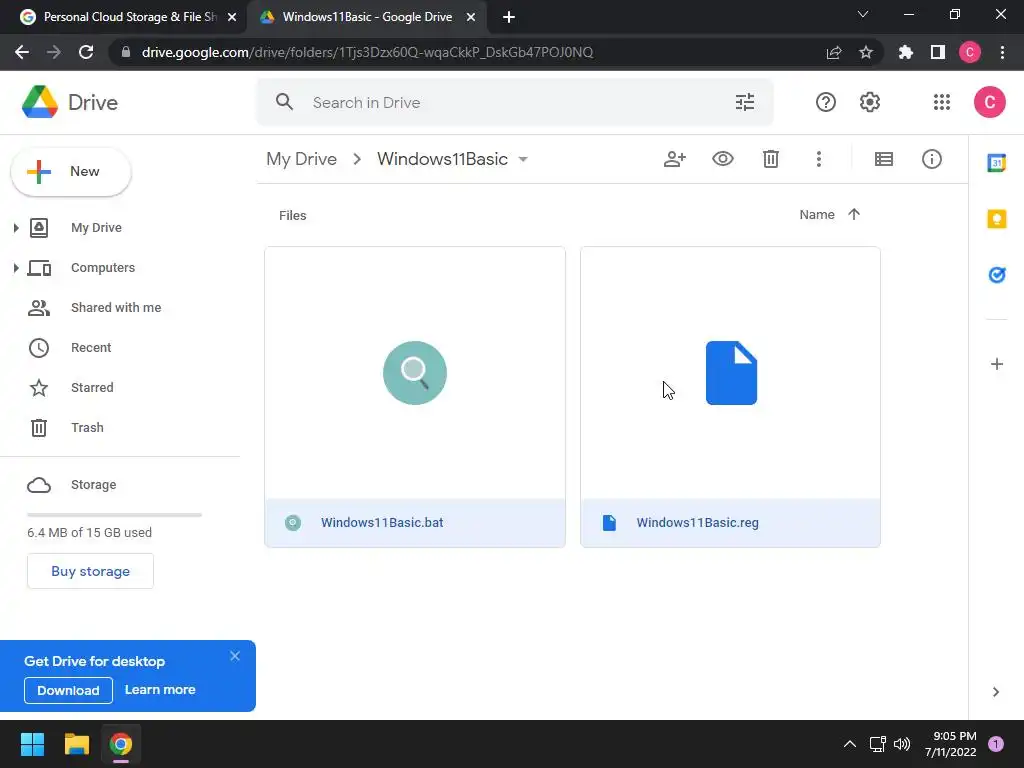The height and width of the screenshot is (768, 1024).
Task: Click Download Drive for desktop
Action: click(68, 690)
